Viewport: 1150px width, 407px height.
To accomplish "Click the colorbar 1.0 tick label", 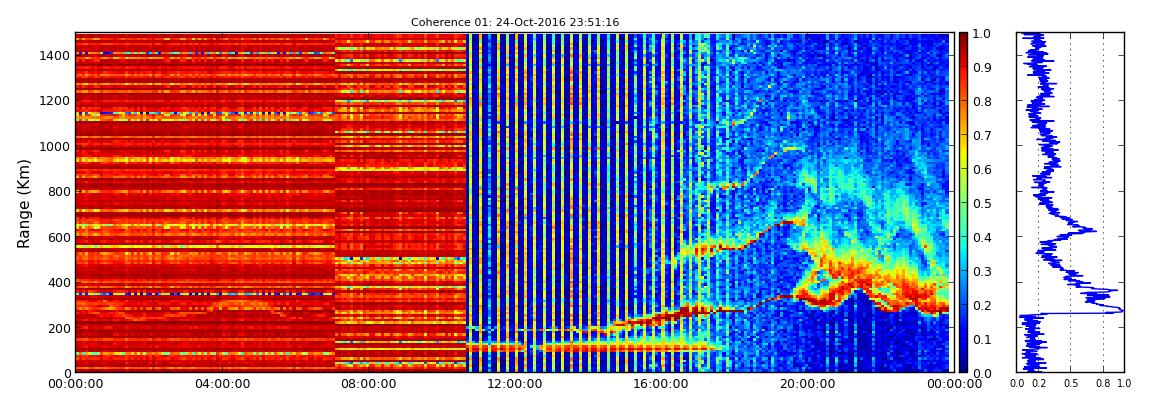I will tap(981, 34).
